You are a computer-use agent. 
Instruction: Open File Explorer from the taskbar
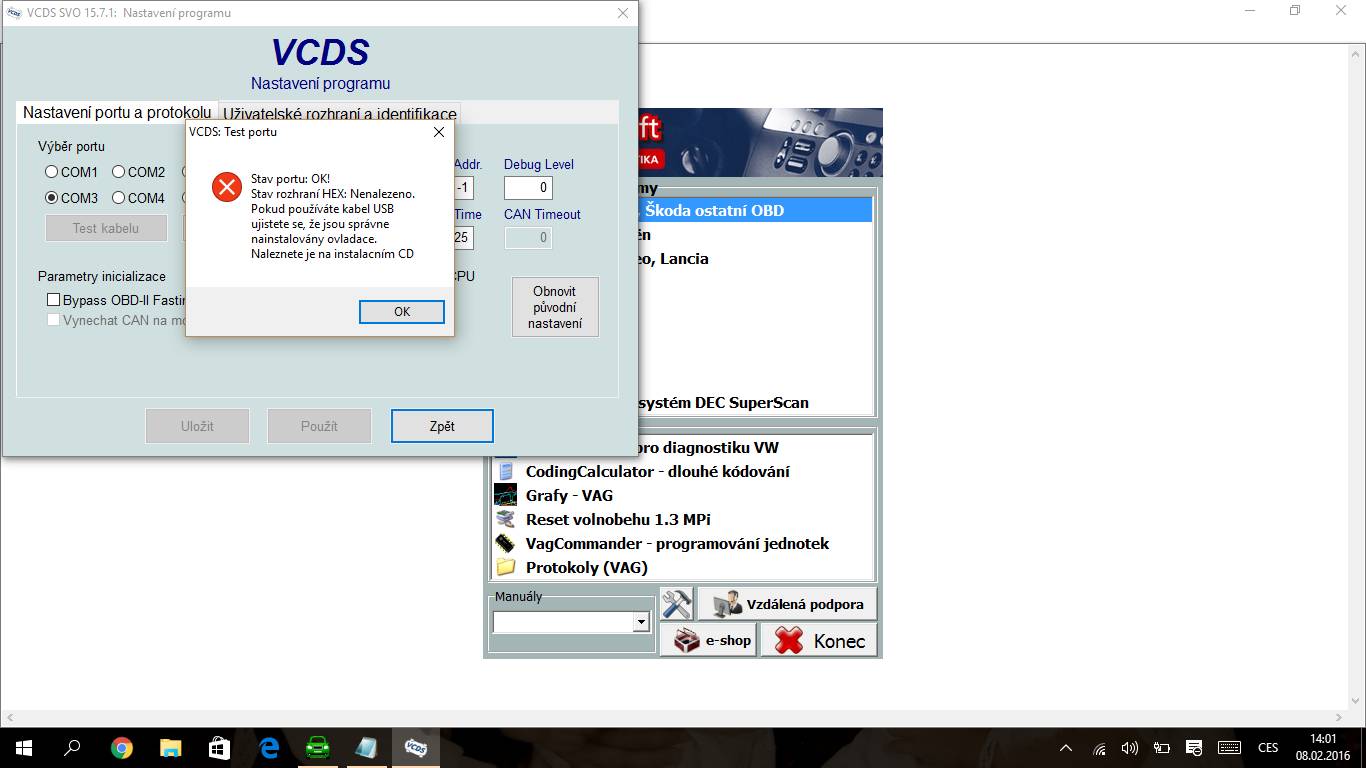pyautogui.click(x=171, y=748)
